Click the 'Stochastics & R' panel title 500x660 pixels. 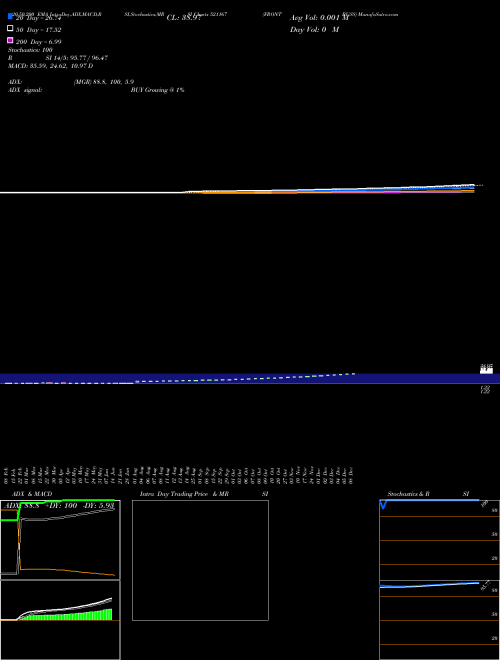[408, 494]
